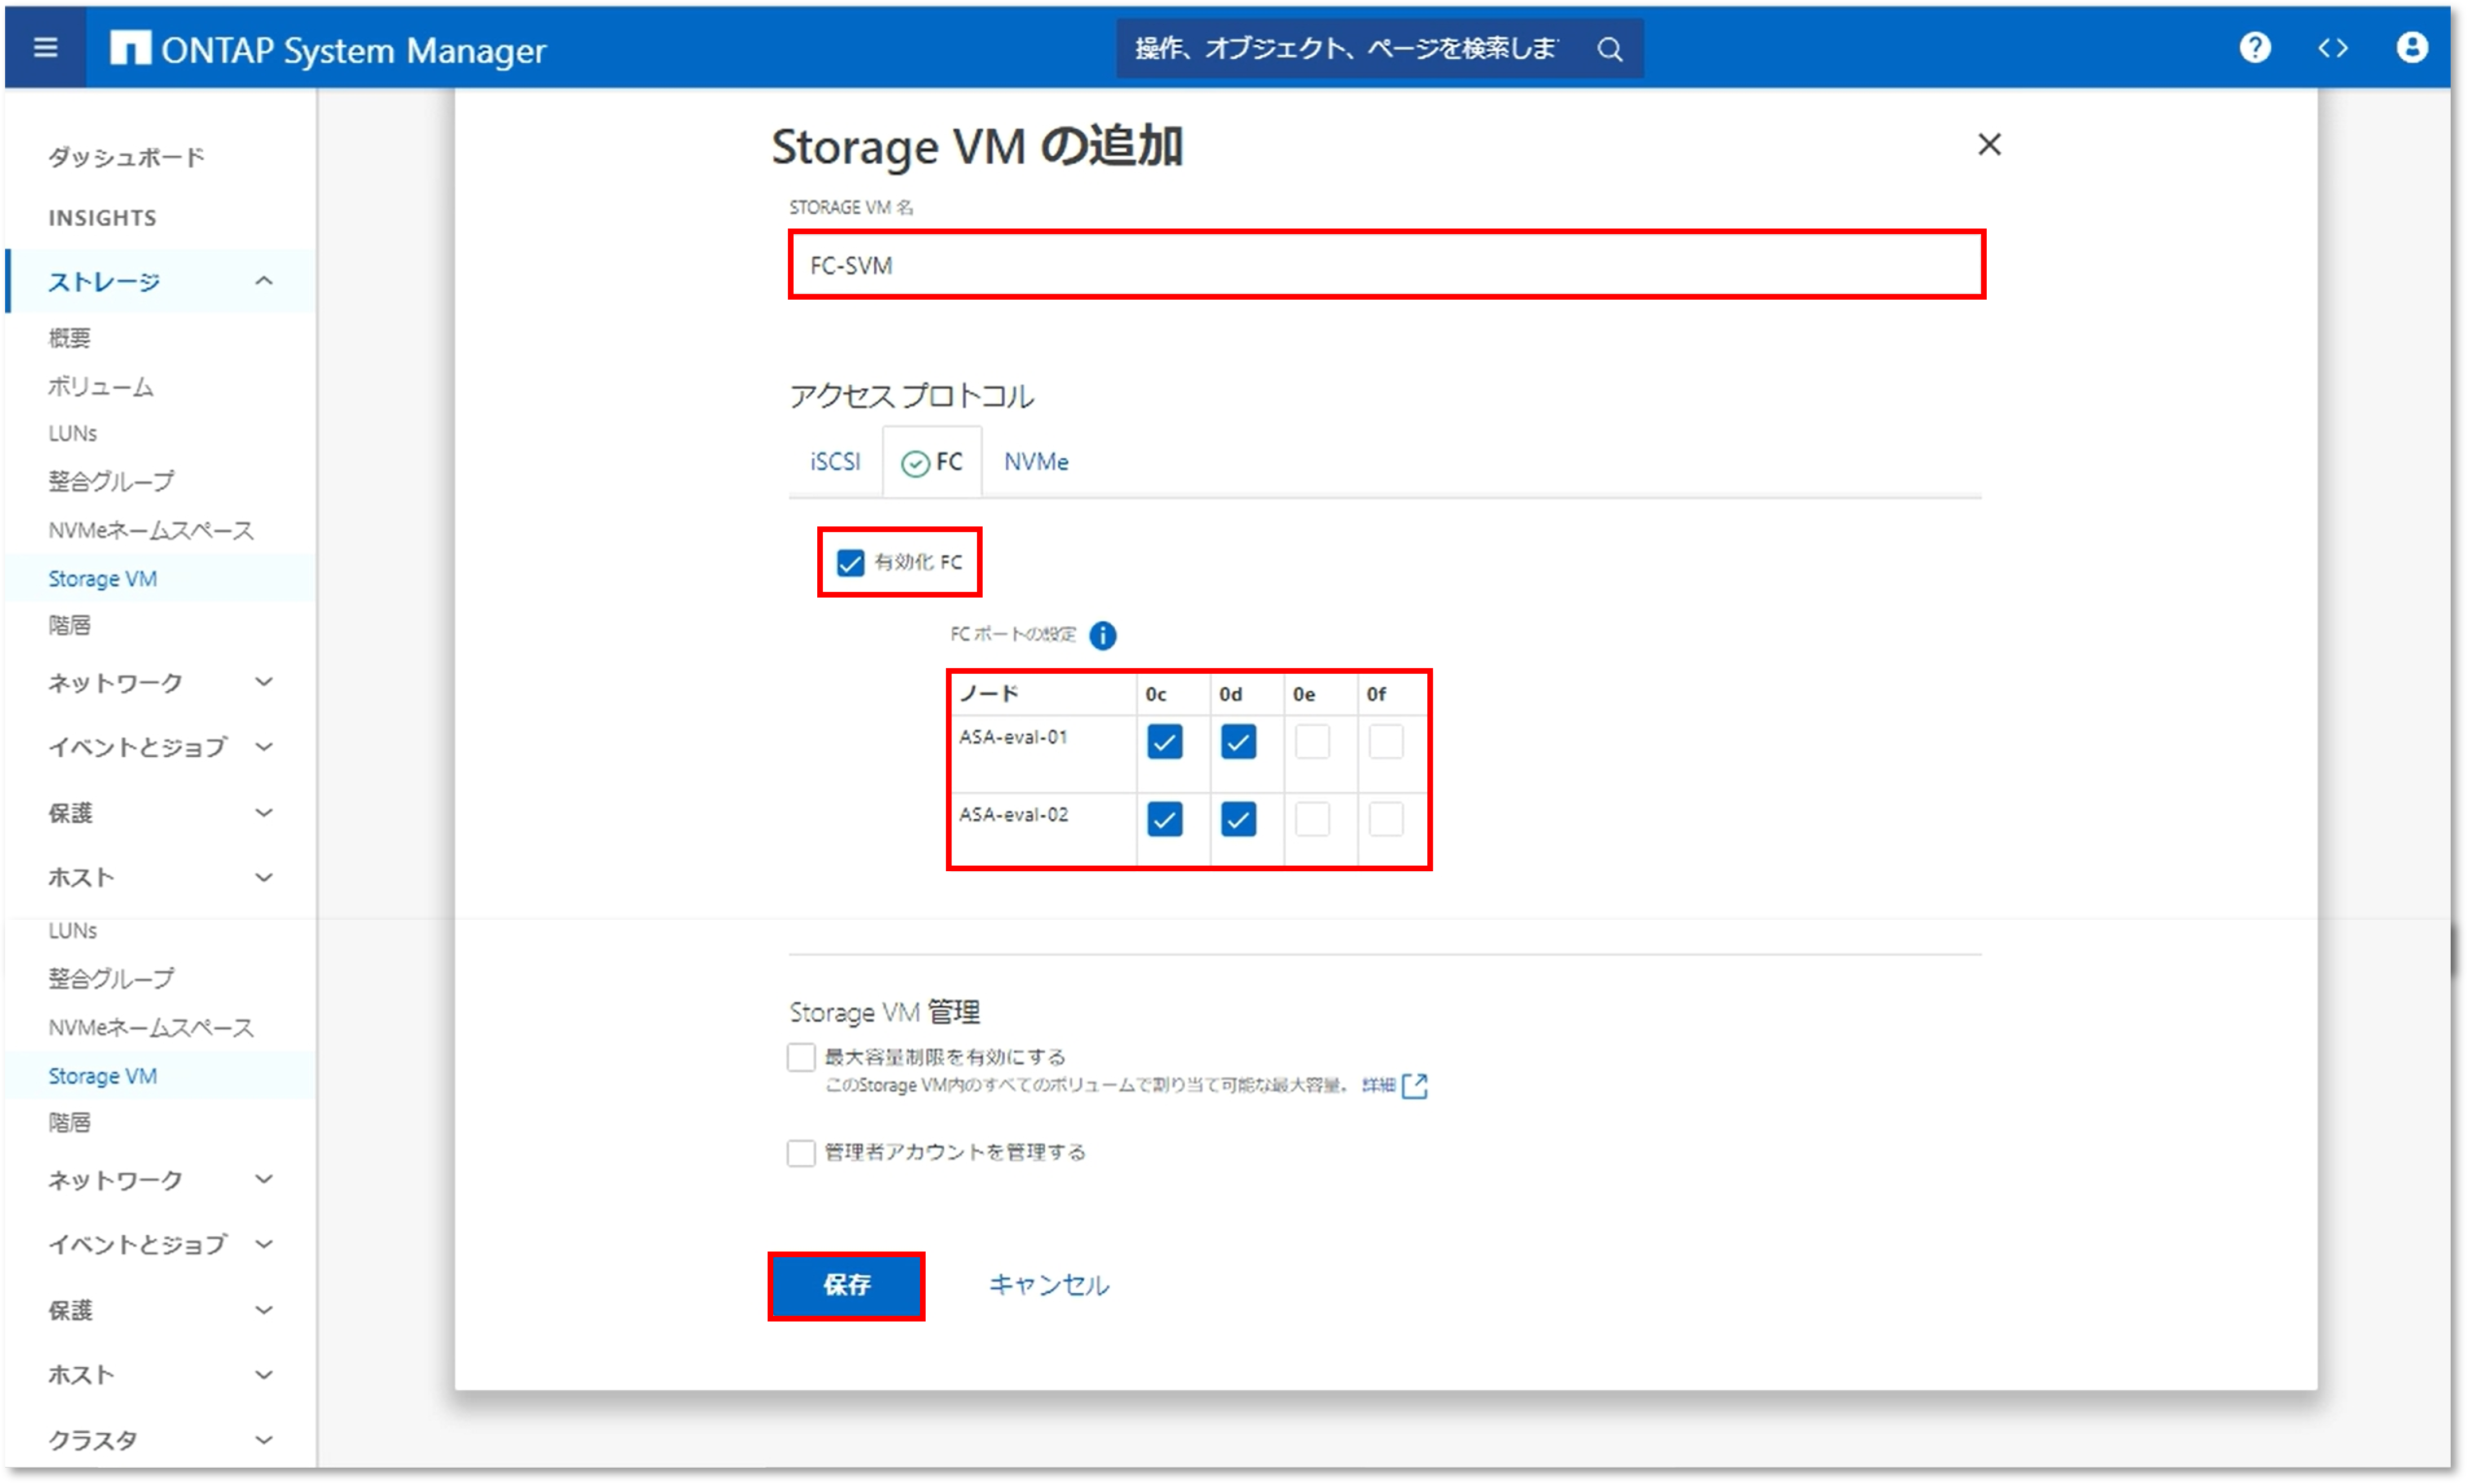Check port 0f for ASA-eval-02
The image size is (2467, 1484).
pos(1385,819)
